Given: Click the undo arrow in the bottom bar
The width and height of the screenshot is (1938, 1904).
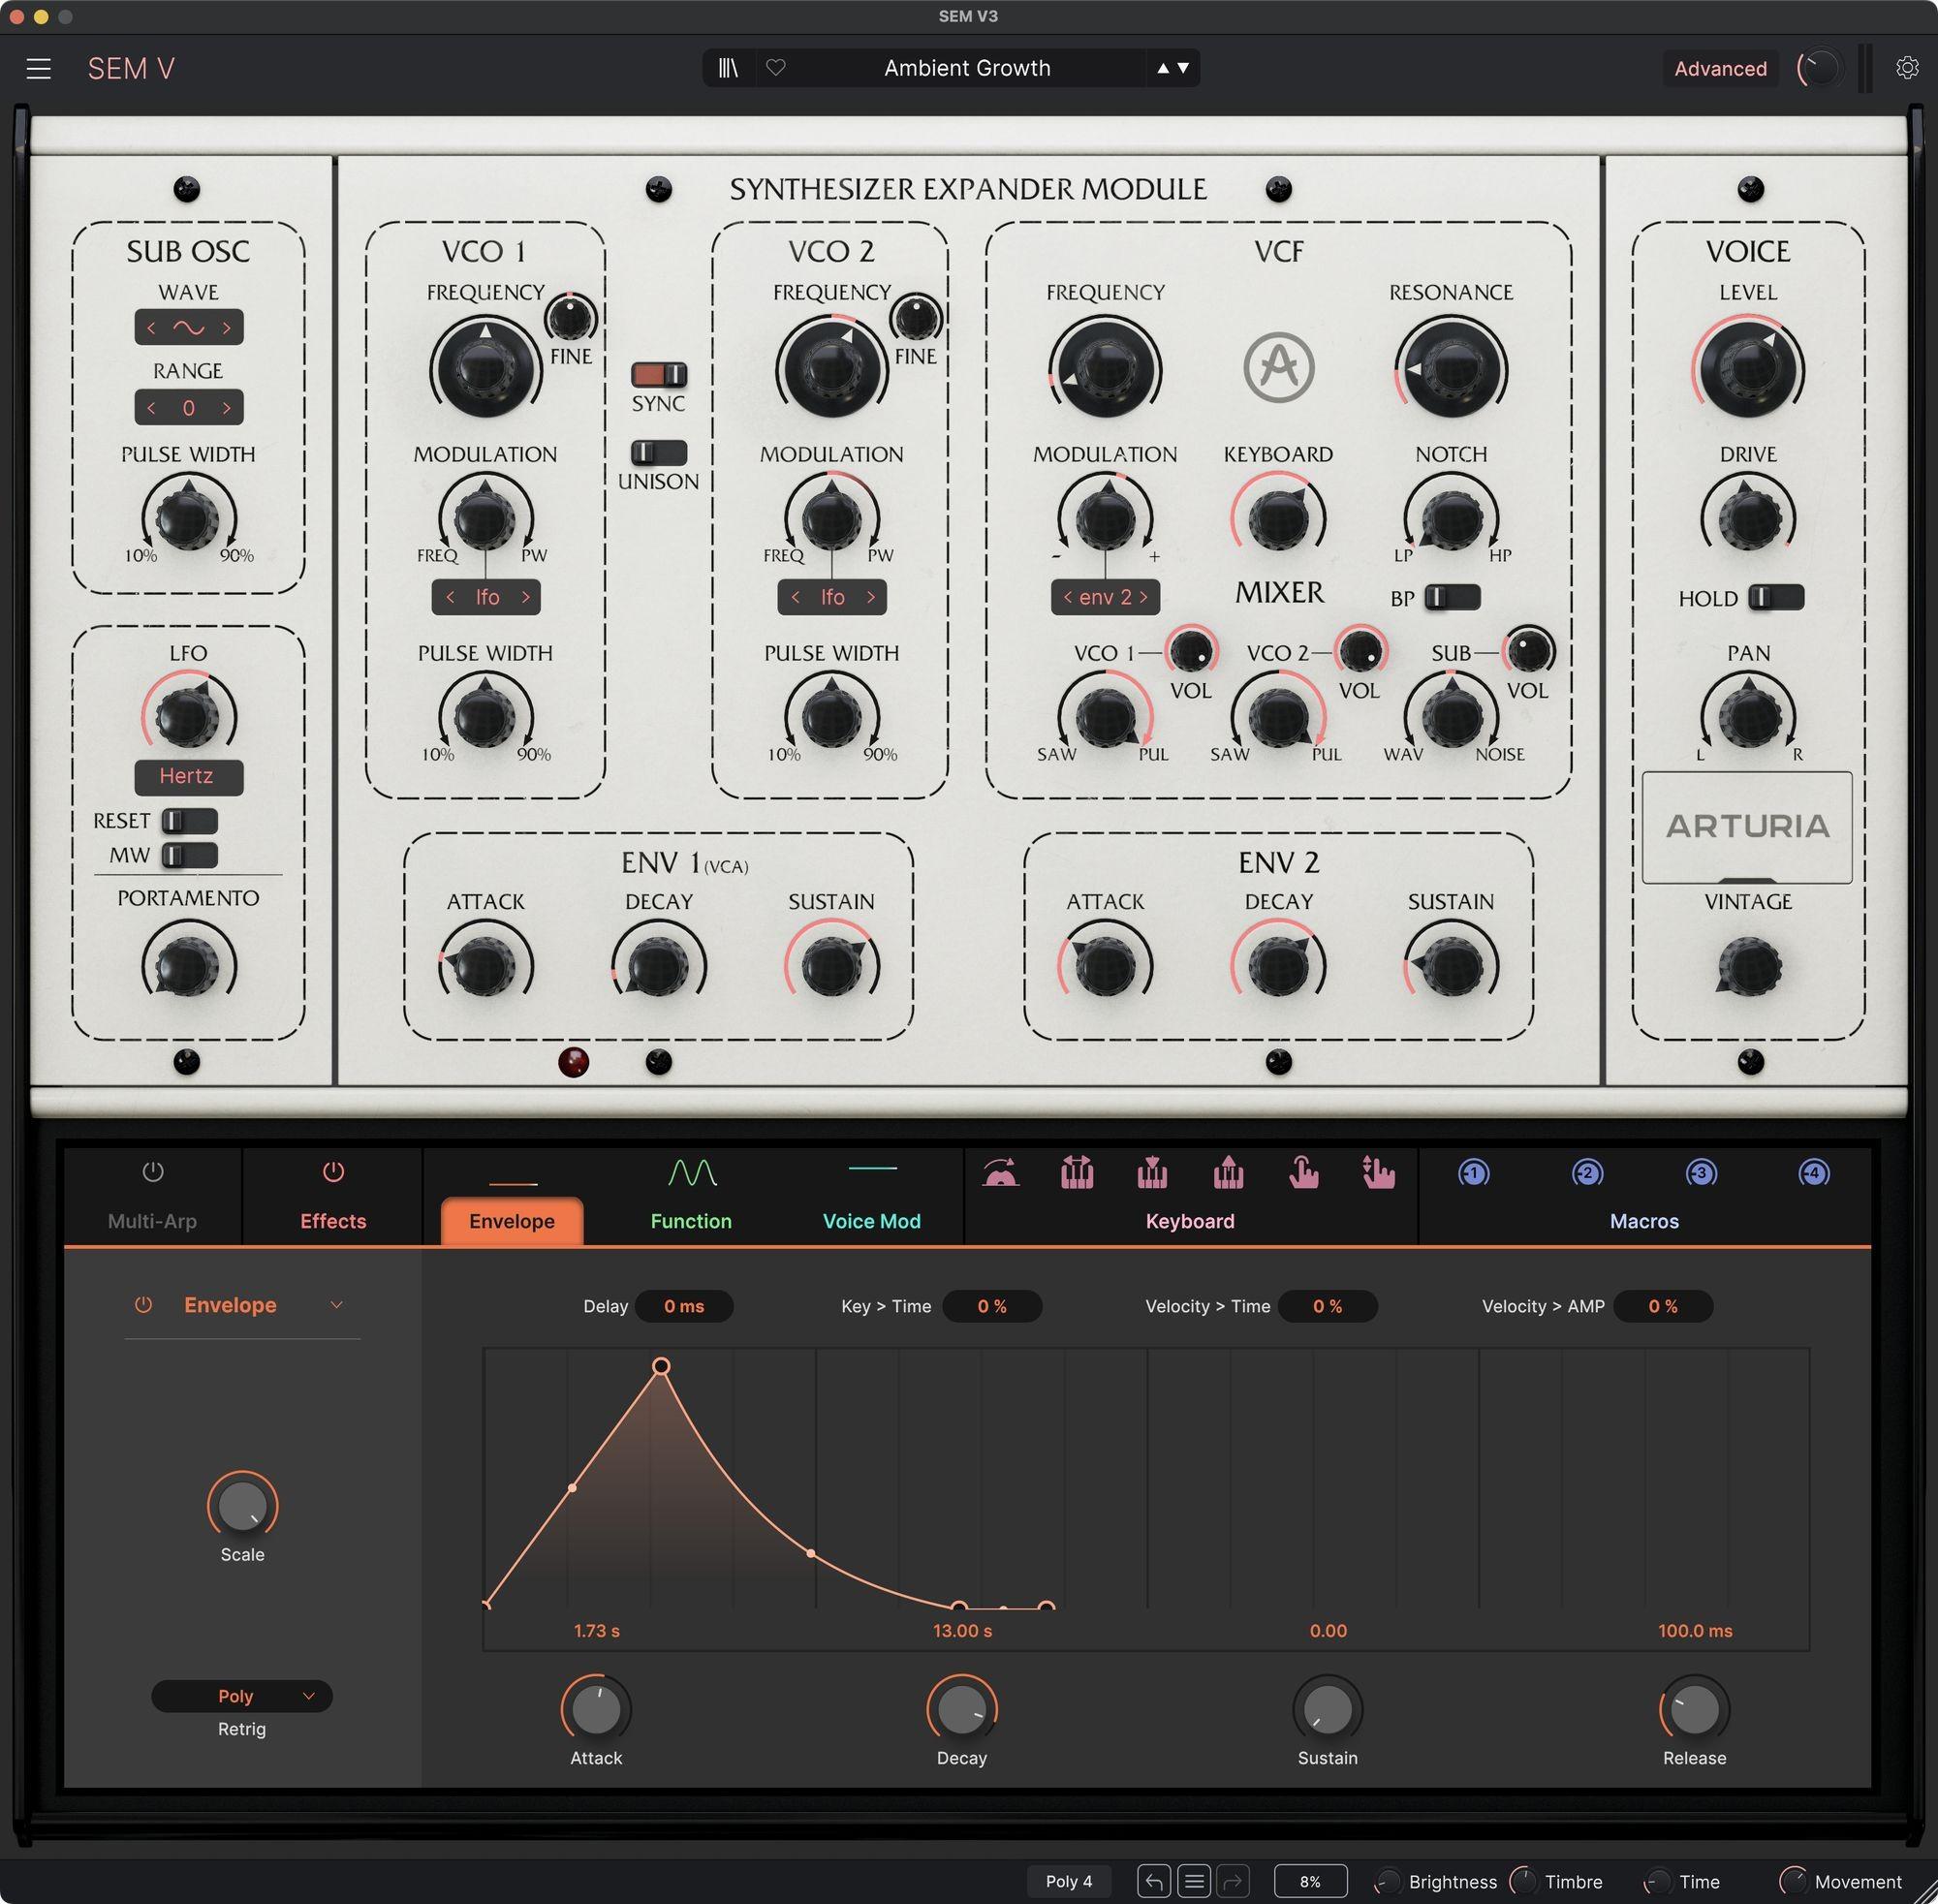Looking at the screenshot, I should pos(1153,1881).
